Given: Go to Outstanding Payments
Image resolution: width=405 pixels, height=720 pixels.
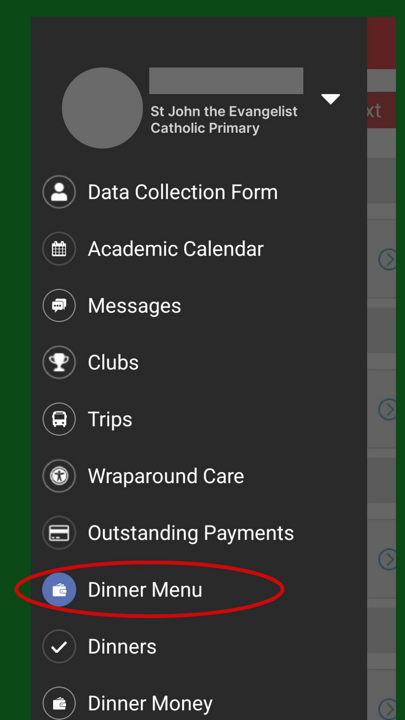Looking at the screenshot, I should pos(199,533).
